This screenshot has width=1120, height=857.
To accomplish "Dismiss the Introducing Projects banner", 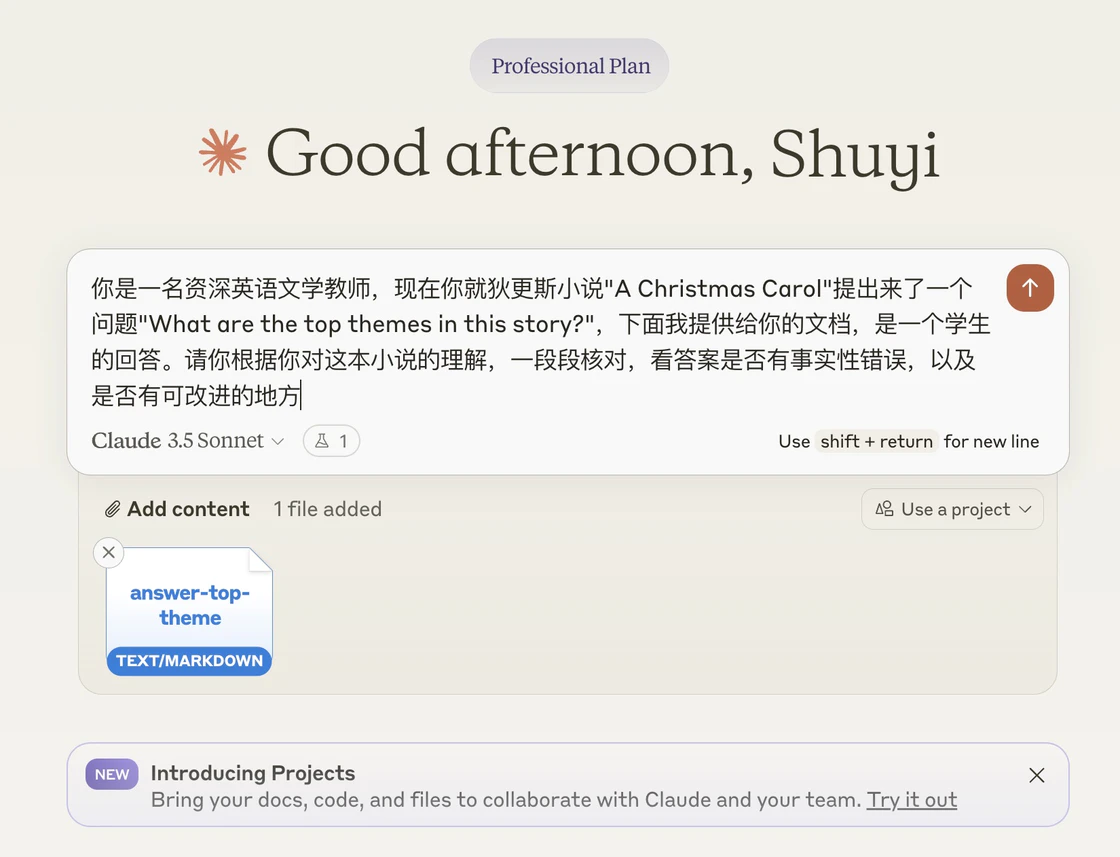I will (x=1036, y=776).
